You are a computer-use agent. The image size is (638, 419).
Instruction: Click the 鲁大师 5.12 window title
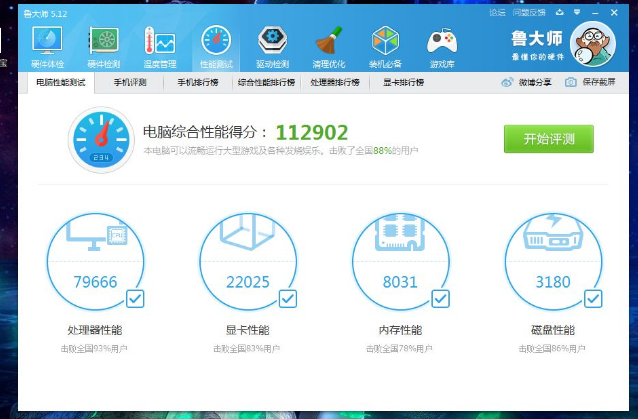(x=45, y=14)
